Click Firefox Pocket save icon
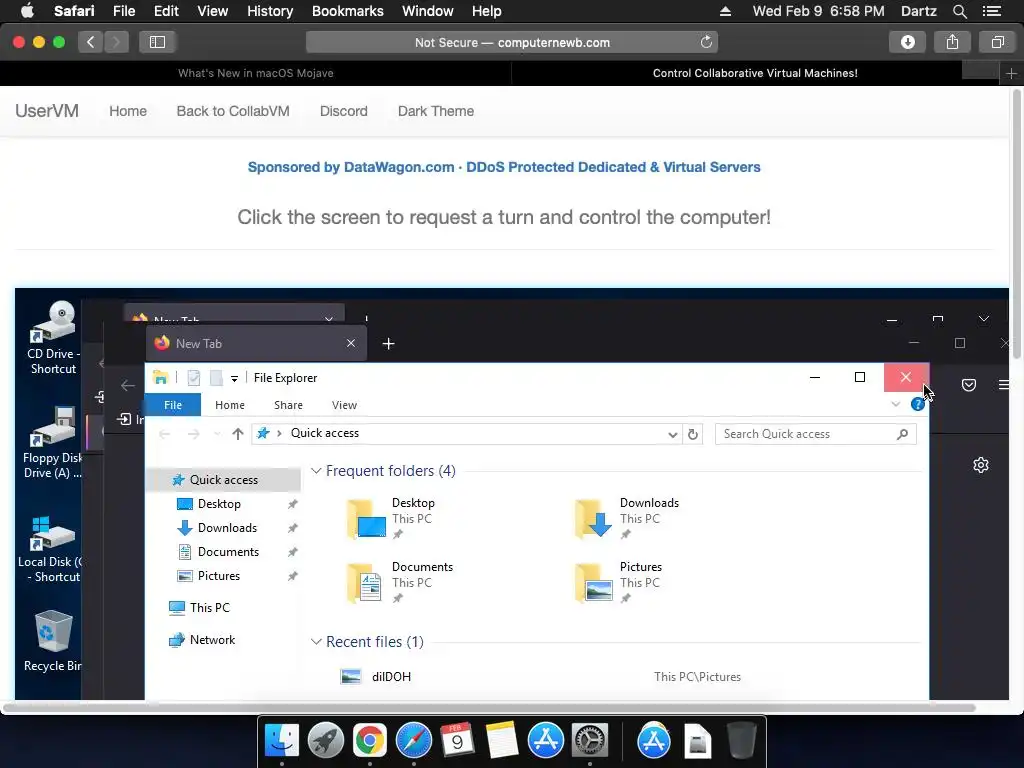 969,385
